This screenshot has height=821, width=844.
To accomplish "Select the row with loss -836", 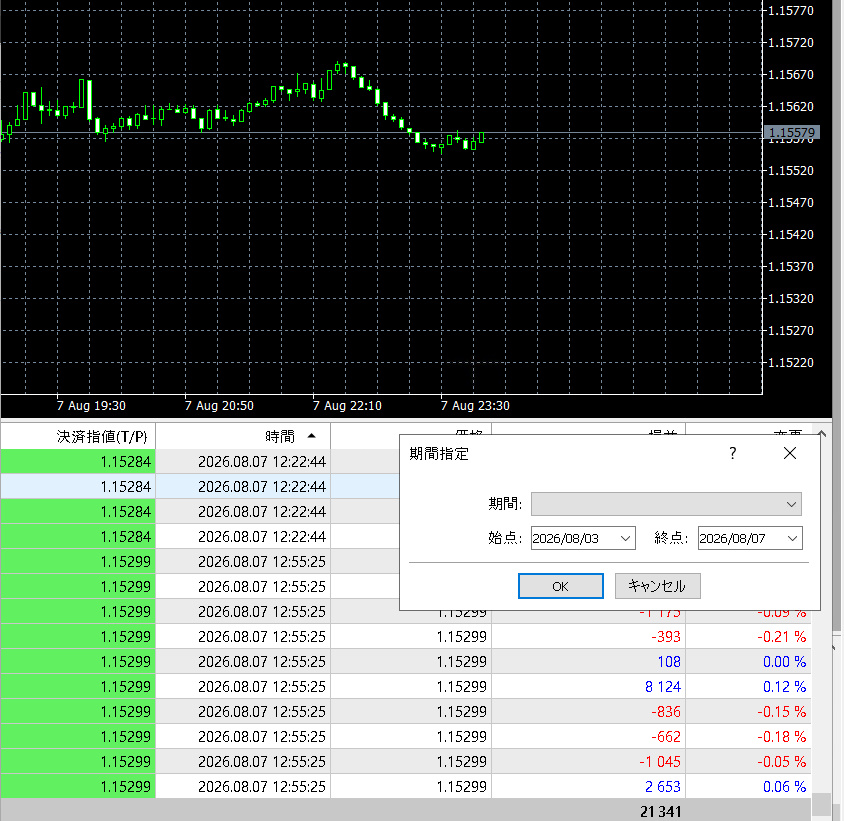I will point(406,712).
